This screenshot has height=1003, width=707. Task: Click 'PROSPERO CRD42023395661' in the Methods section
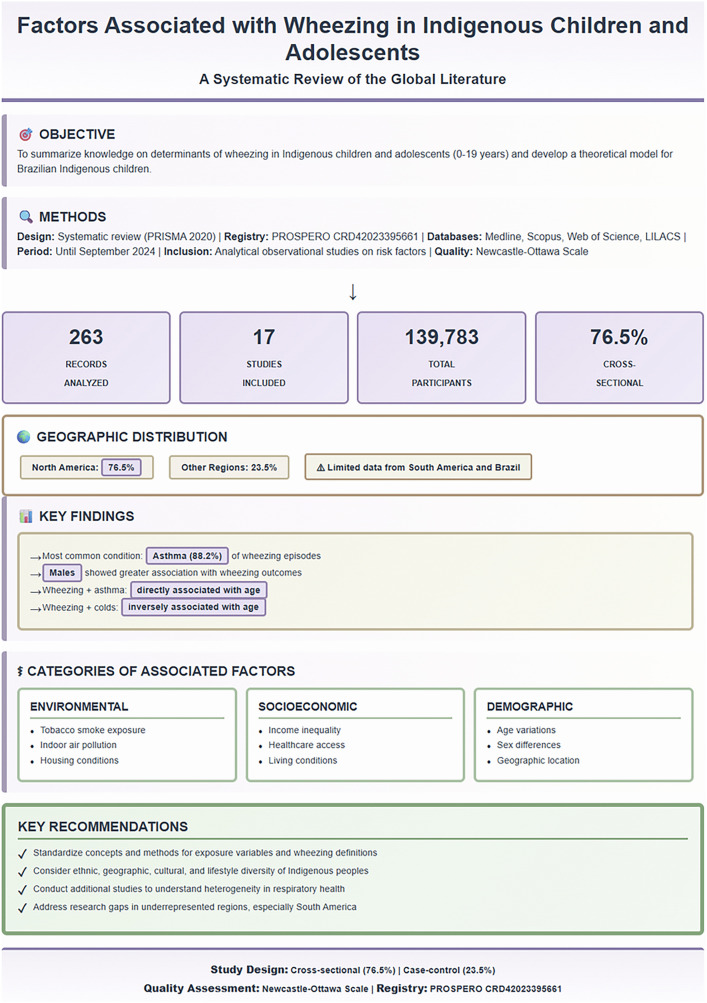345,237
